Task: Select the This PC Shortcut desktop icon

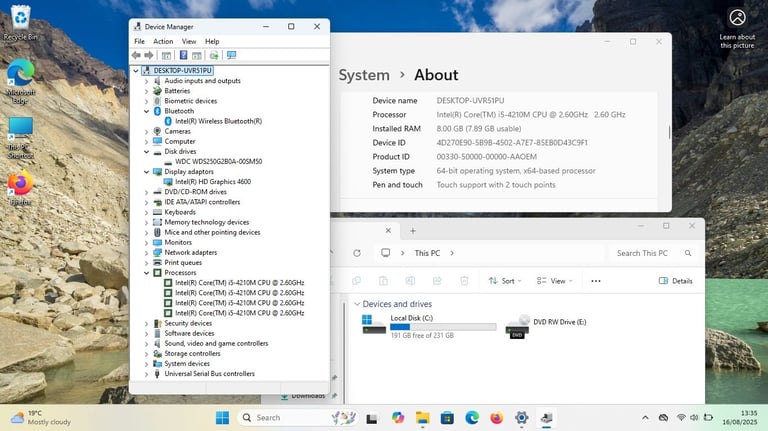Action: coord(21,138)
